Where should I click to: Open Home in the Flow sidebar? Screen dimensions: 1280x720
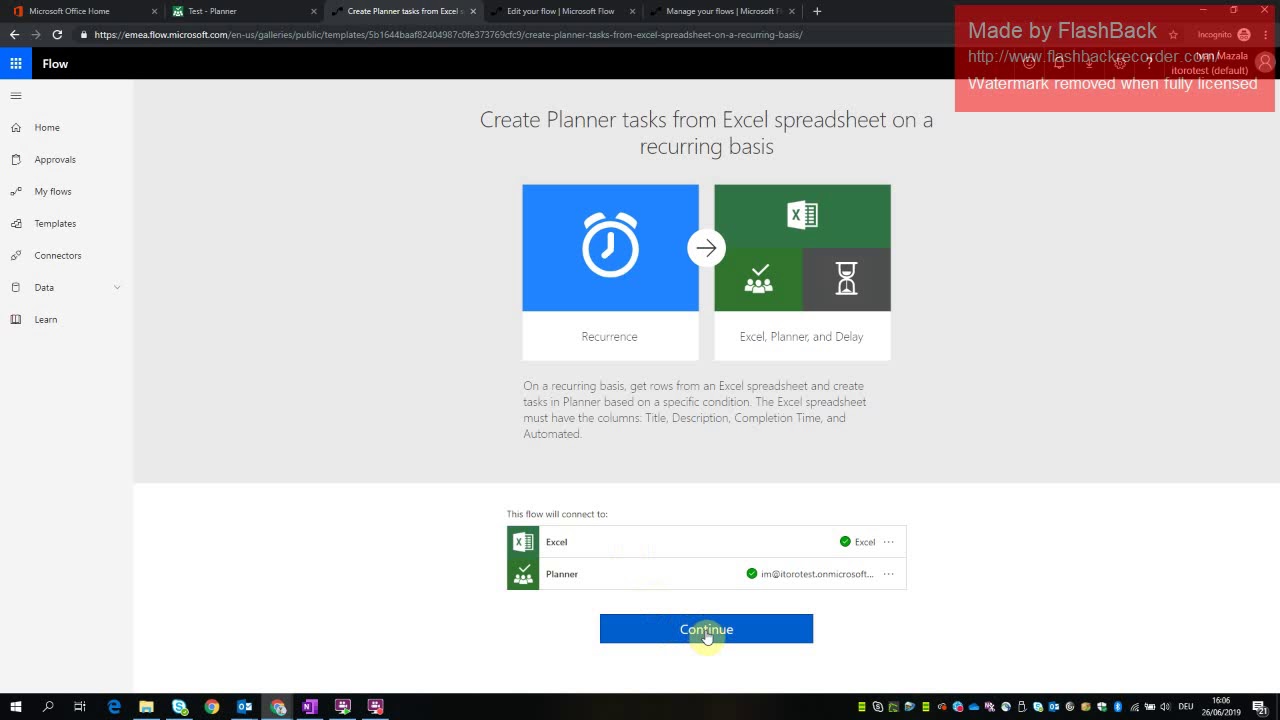tap(47, 128)
